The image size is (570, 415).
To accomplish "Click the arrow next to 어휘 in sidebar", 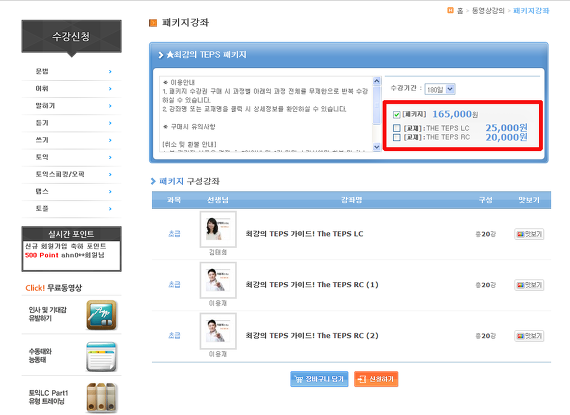I will pyautogui.click(x=110, y=89).
